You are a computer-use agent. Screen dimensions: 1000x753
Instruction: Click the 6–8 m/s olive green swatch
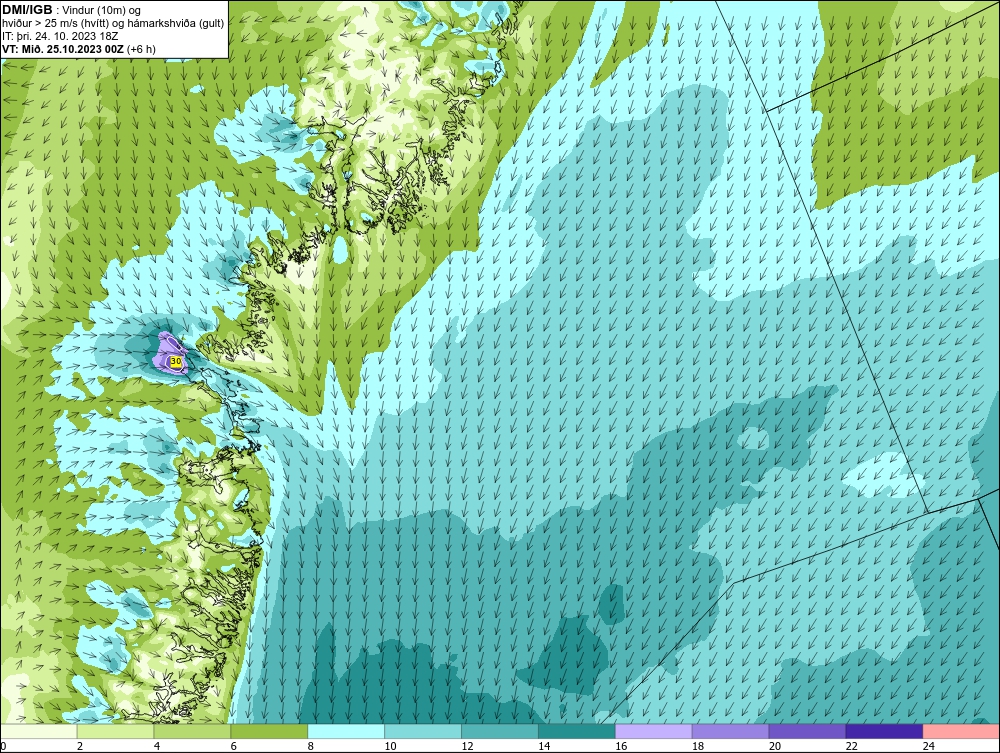tap(269, 731)
